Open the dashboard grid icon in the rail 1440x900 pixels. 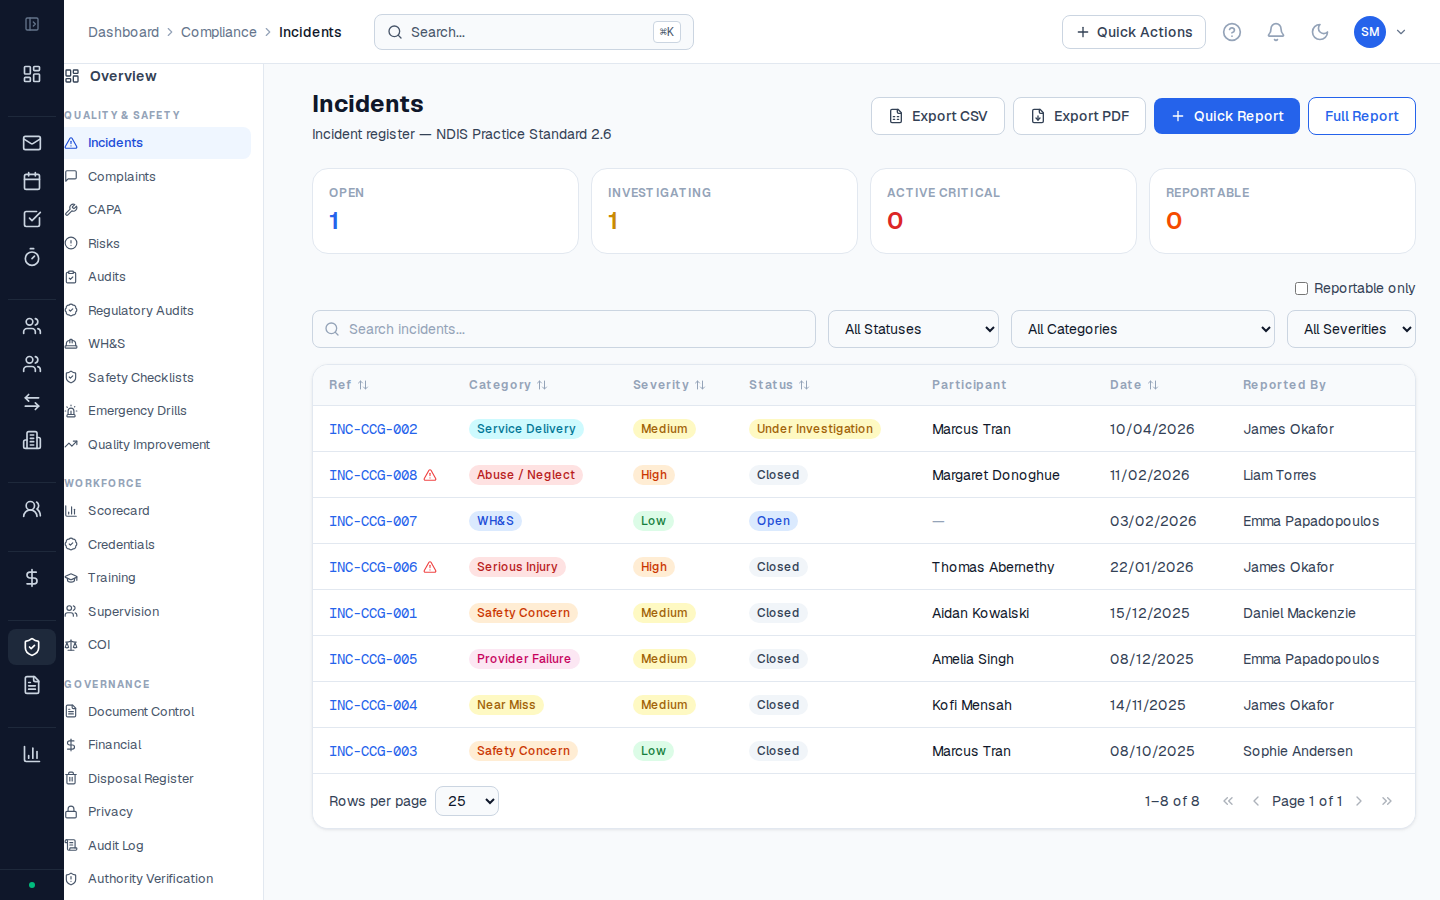click(32, 74)
